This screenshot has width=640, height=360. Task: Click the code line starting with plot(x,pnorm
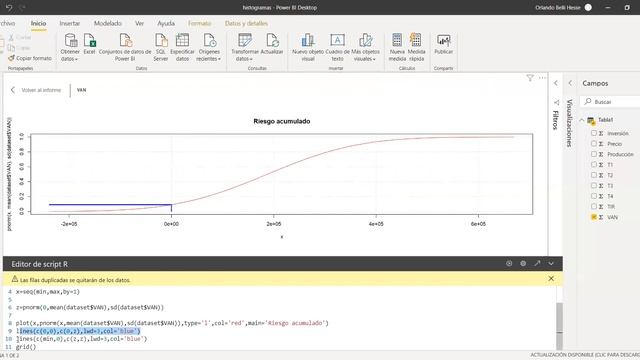pyautogui.click(x=172, y=323)
